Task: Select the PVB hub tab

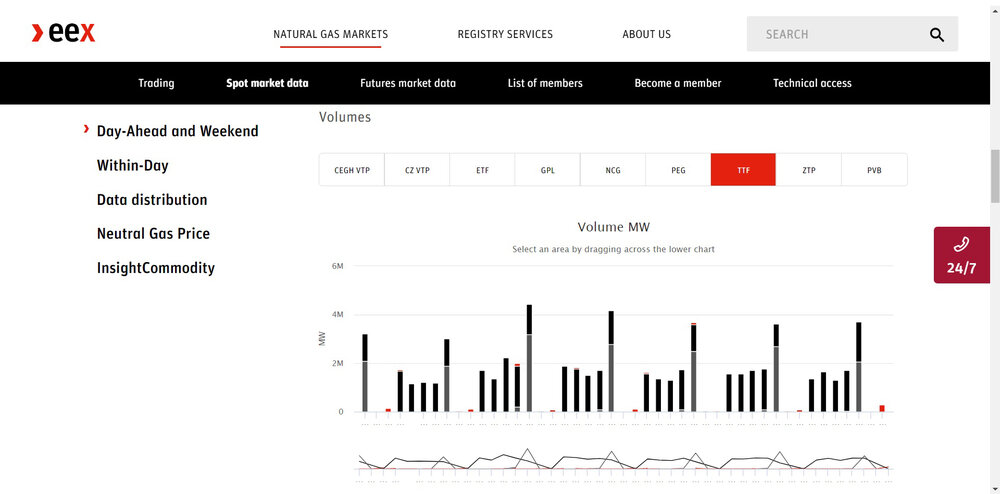Action: point(874,170)
